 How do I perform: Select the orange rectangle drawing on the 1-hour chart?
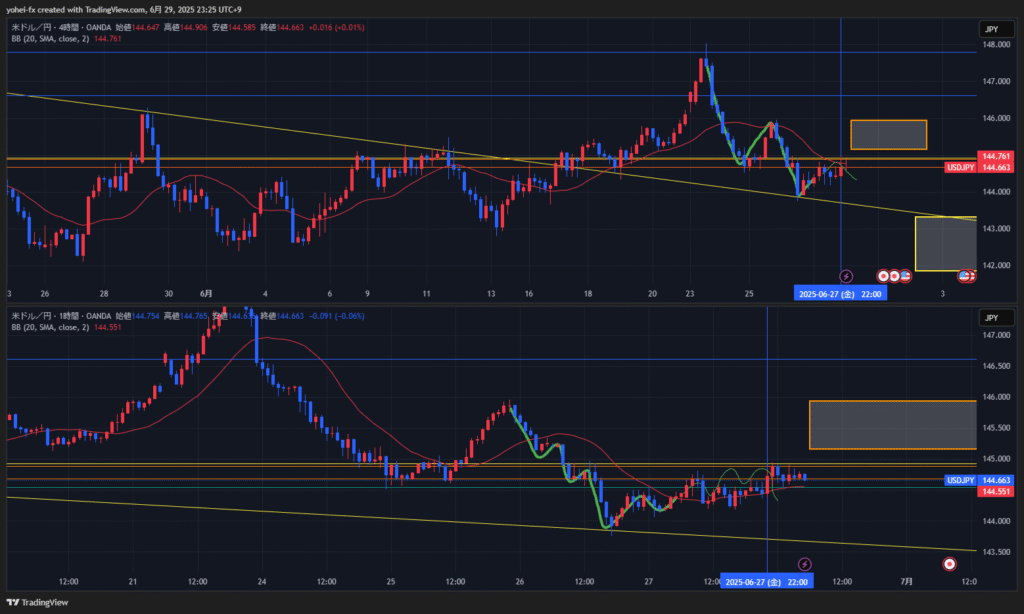point(893,425)
